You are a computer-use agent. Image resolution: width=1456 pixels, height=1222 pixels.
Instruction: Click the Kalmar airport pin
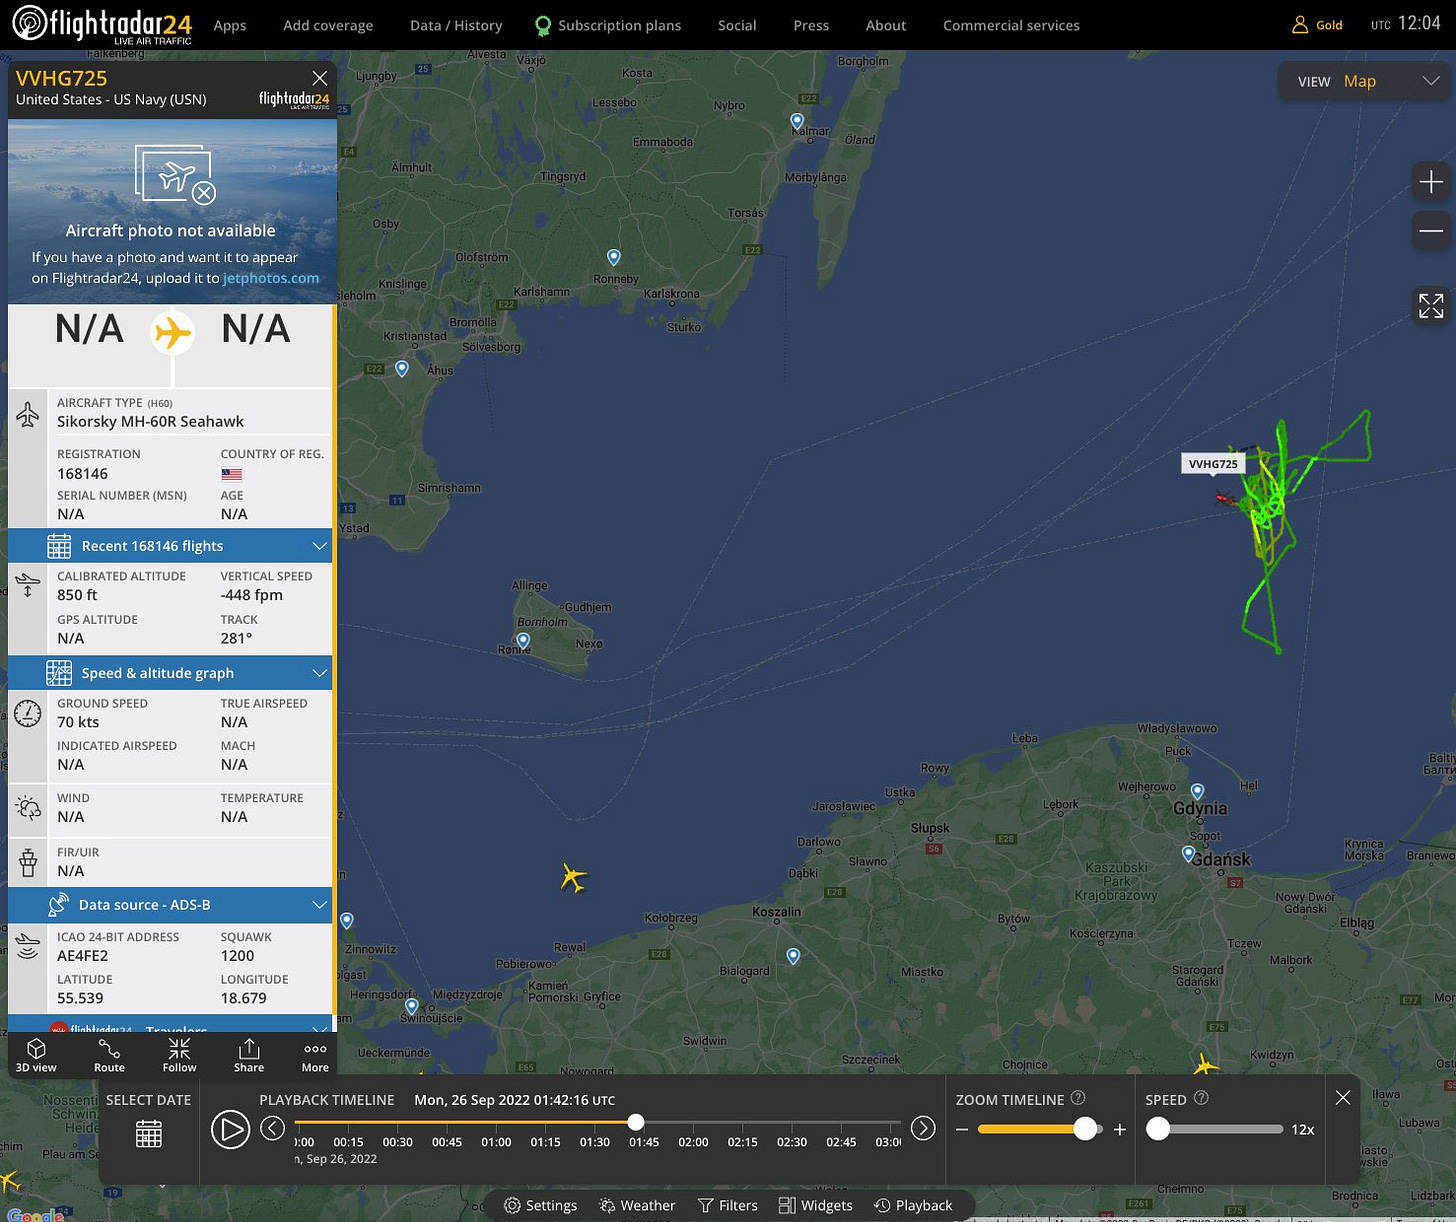pos(797,122)
